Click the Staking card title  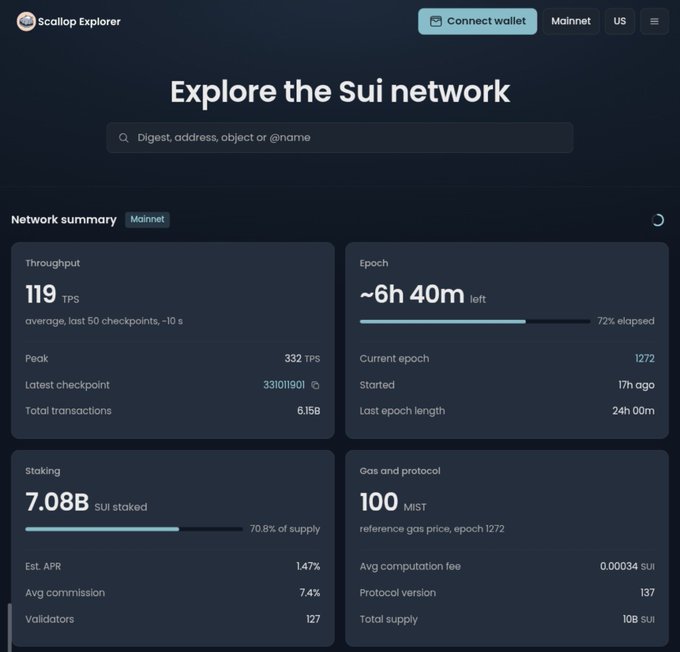42,471
